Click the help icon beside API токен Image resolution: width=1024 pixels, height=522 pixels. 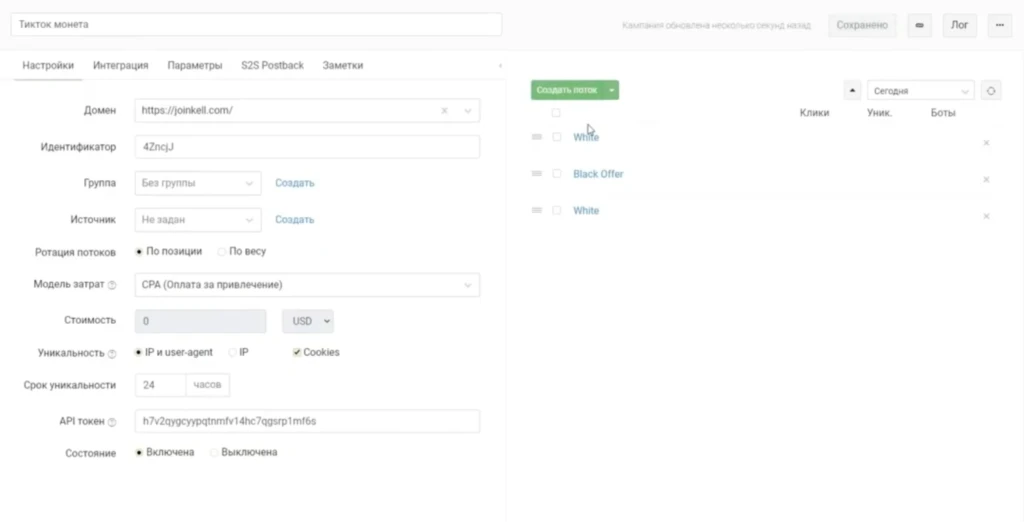tap(112, 422)
